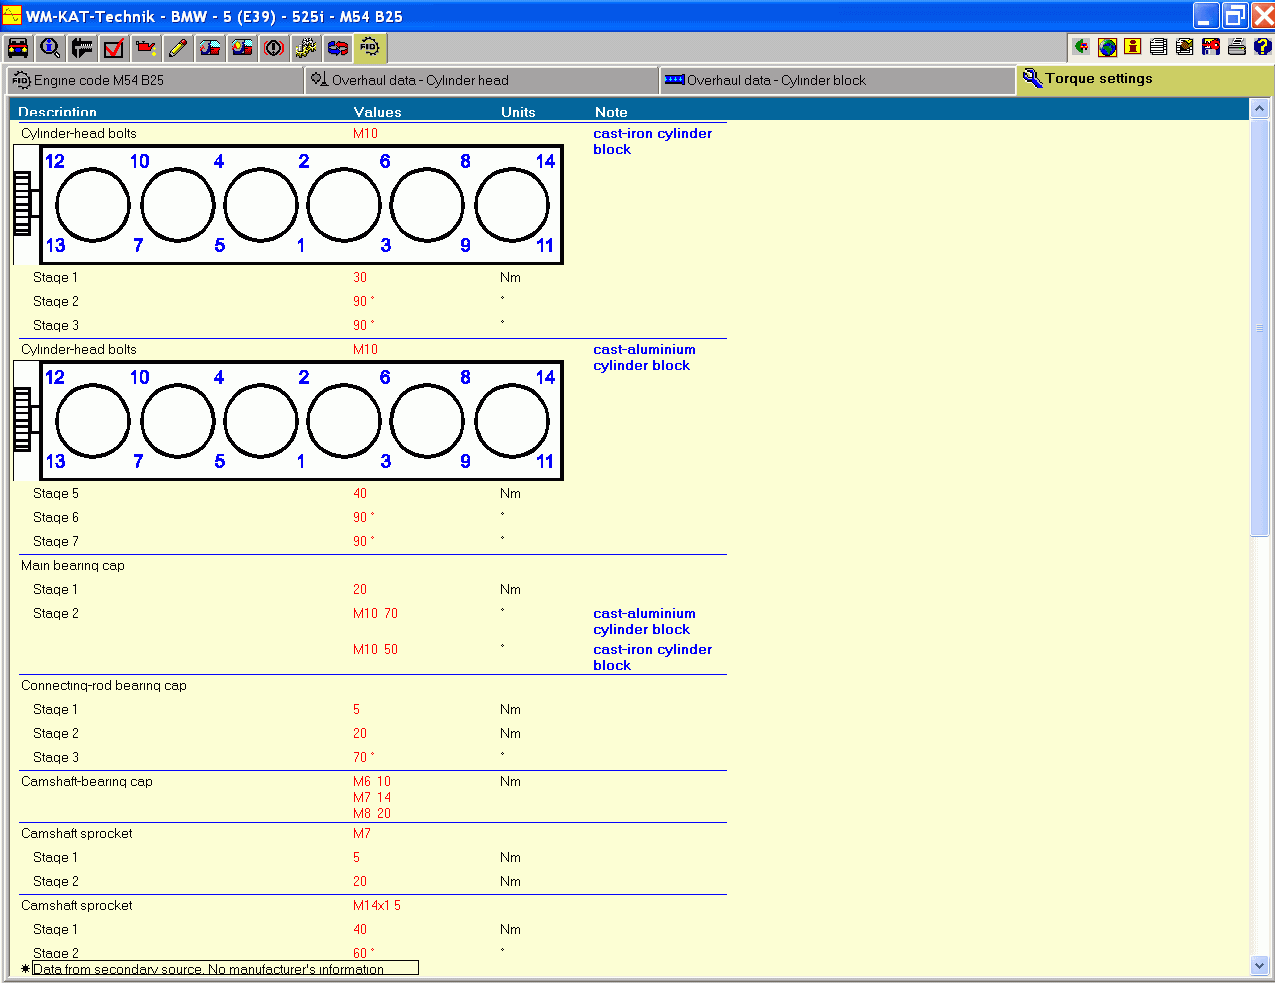The image size is (1275, 983).
Task: Open the red oil can lubricants icon
Action: pyautogui.click(x=146, y=47)
